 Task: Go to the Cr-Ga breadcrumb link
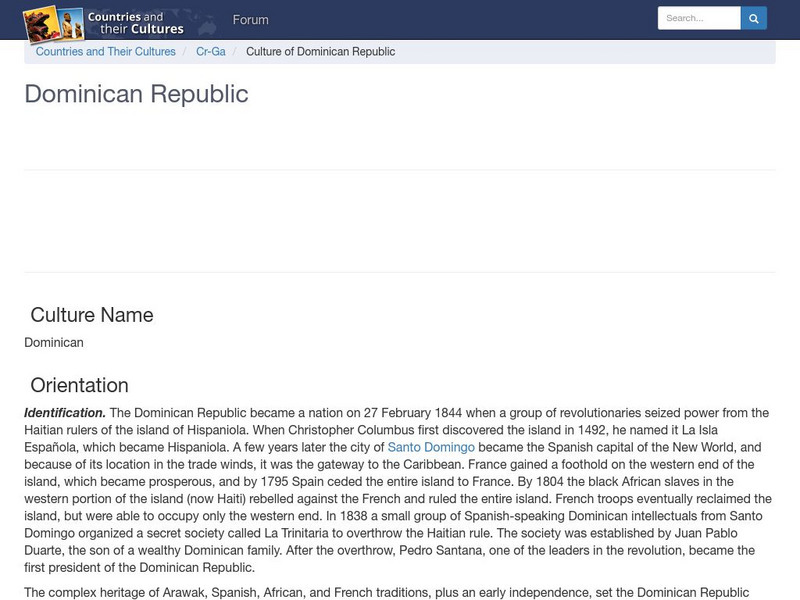(x=211, y=52)
